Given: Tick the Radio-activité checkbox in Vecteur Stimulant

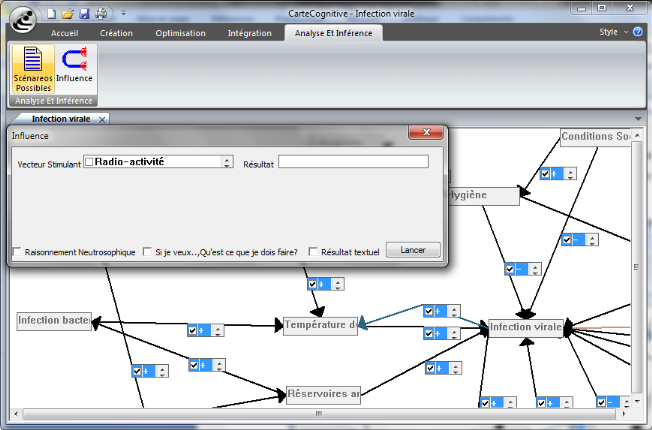Looking at the screenshot, I should point(89,162).
